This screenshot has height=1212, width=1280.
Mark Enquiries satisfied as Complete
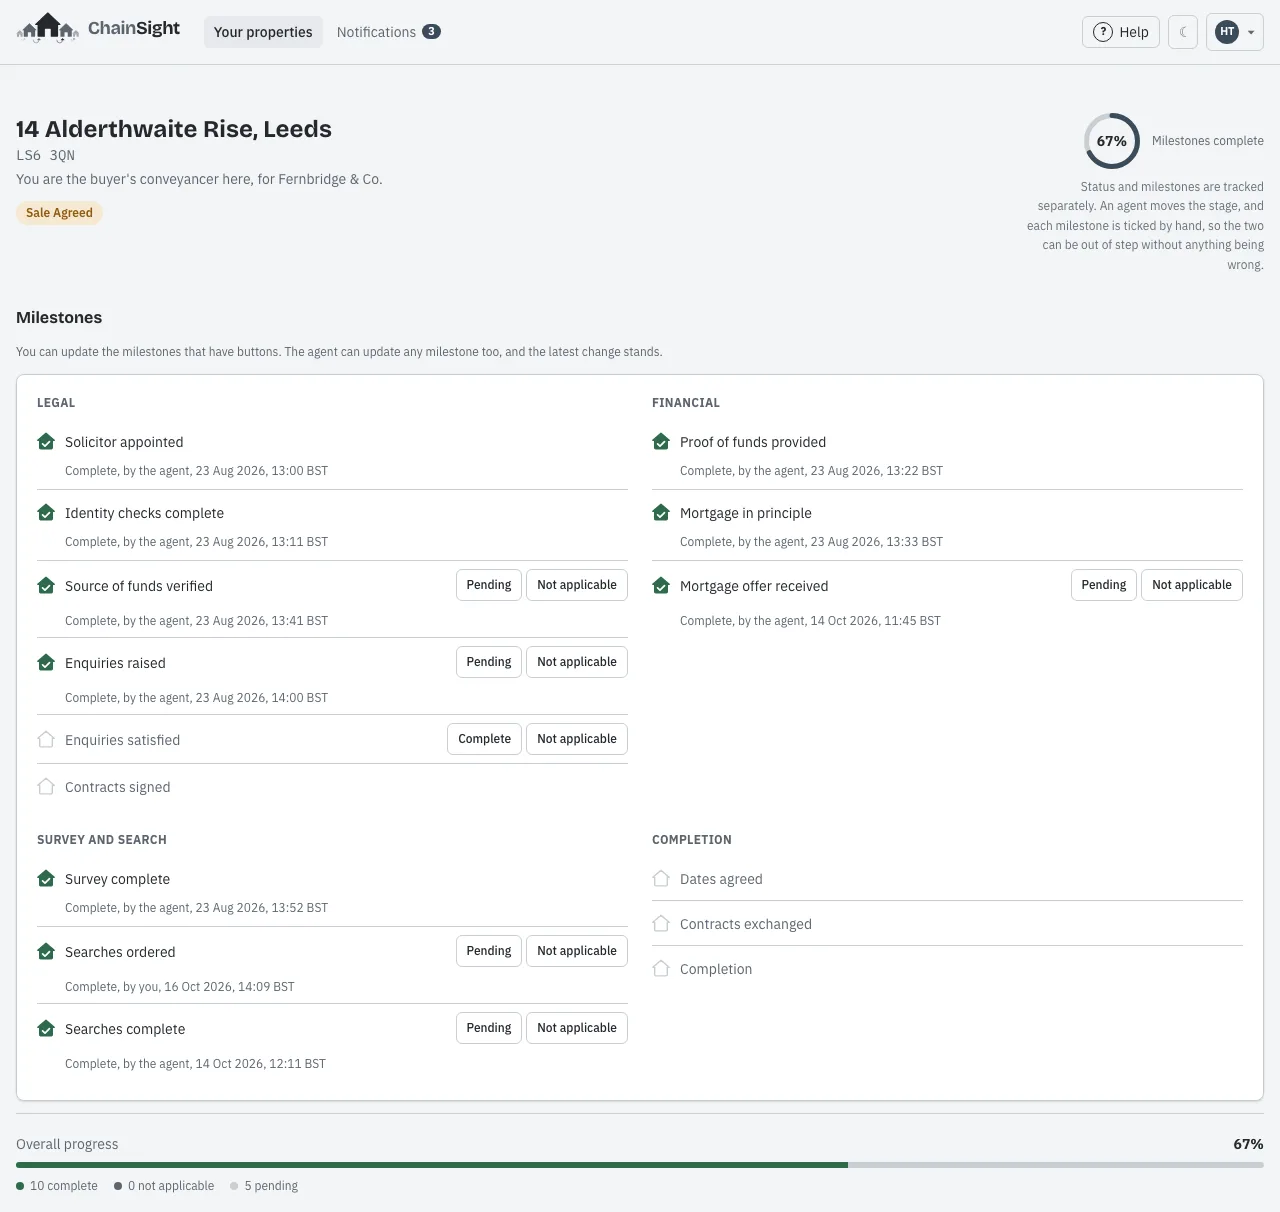coord(484,739)
